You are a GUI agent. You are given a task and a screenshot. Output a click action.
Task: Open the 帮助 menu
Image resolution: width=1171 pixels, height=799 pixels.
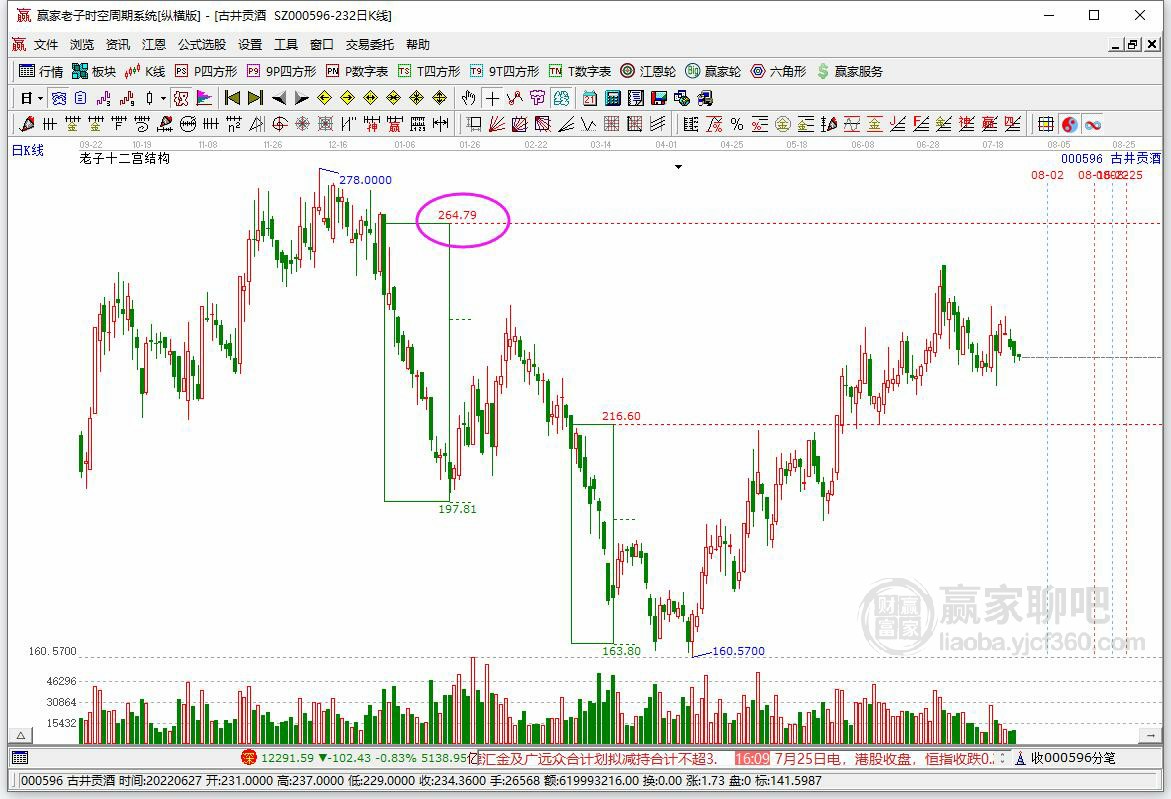pyautogui.click(x=417, y=45)
